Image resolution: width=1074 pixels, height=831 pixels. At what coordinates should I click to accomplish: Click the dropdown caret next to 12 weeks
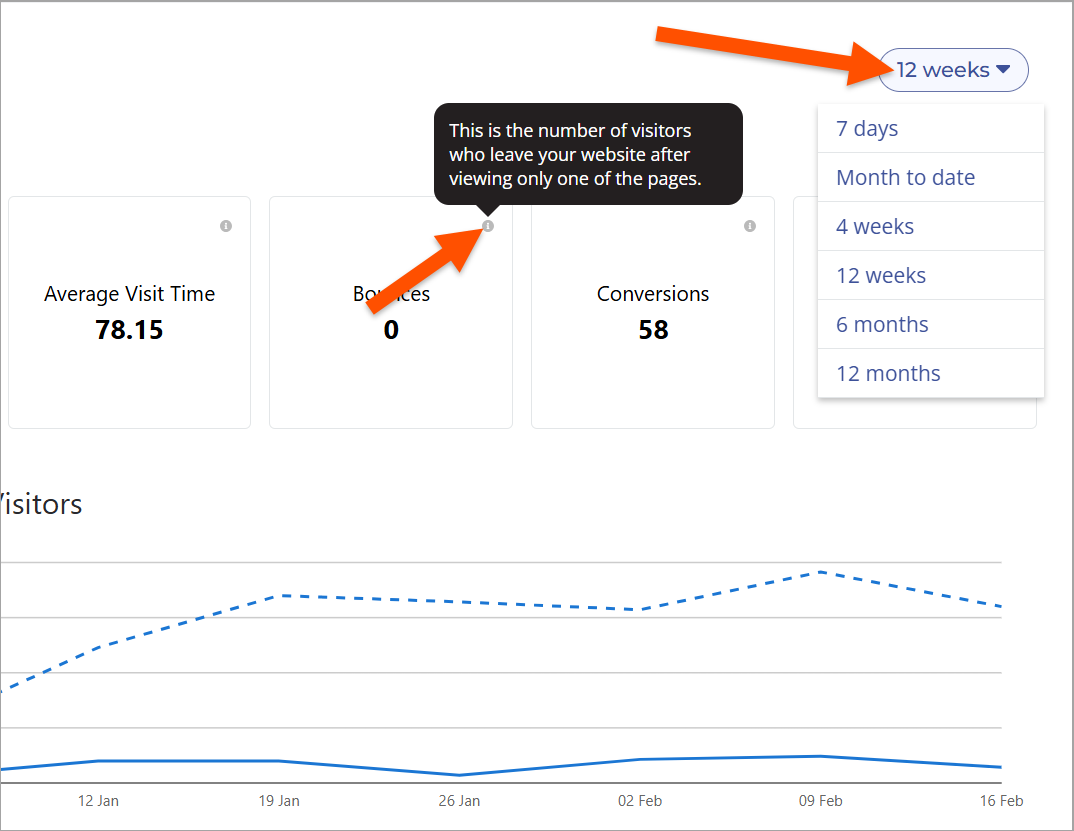1004,69
